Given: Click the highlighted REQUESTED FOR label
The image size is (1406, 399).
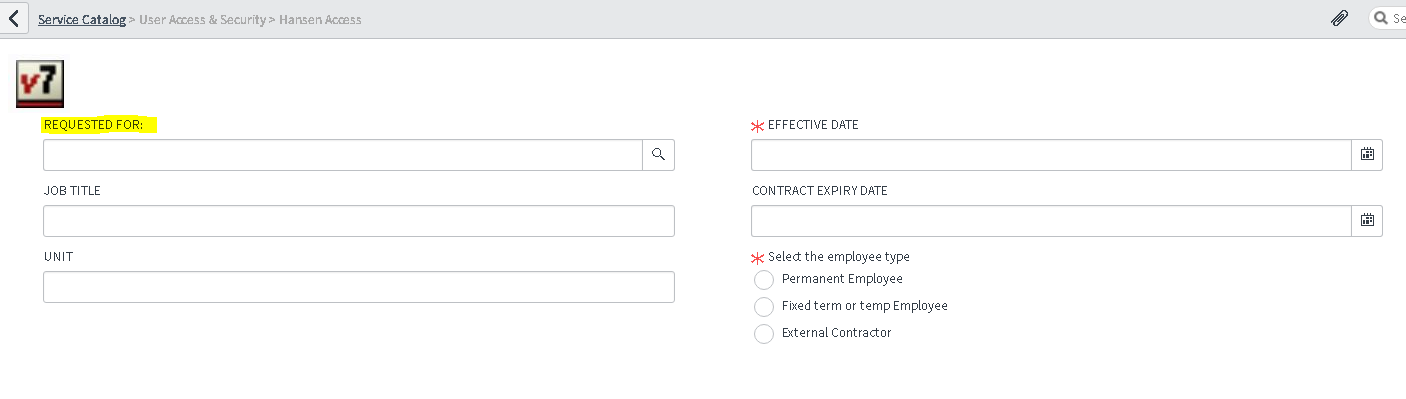Looking at the screenshot, I should [x=100, y=125].
